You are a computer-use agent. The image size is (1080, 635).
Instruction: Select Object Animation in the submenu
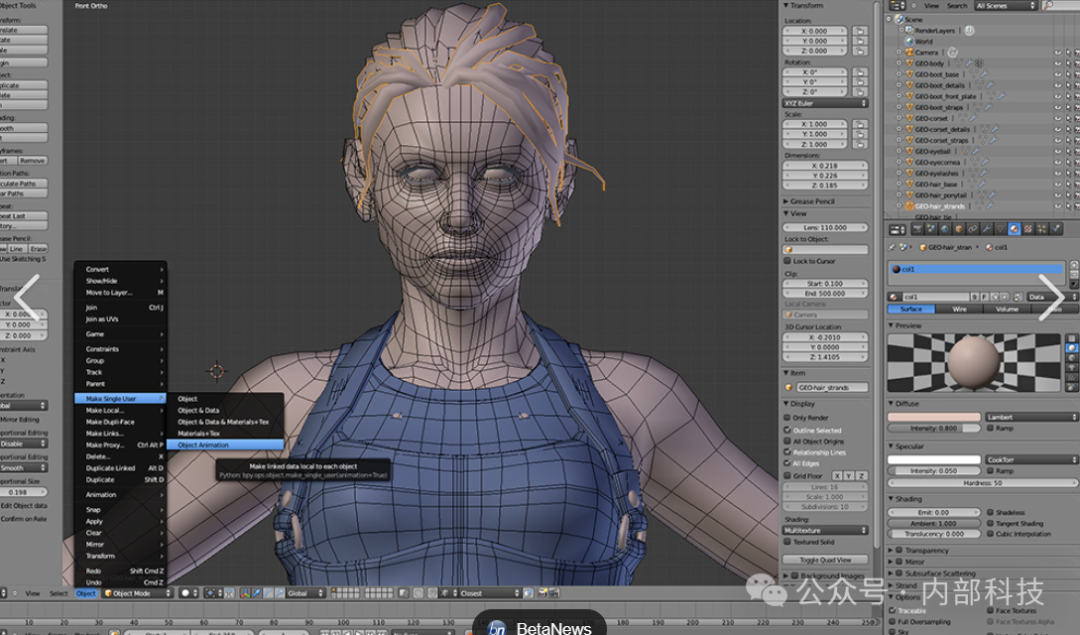(x=204, y=445)
